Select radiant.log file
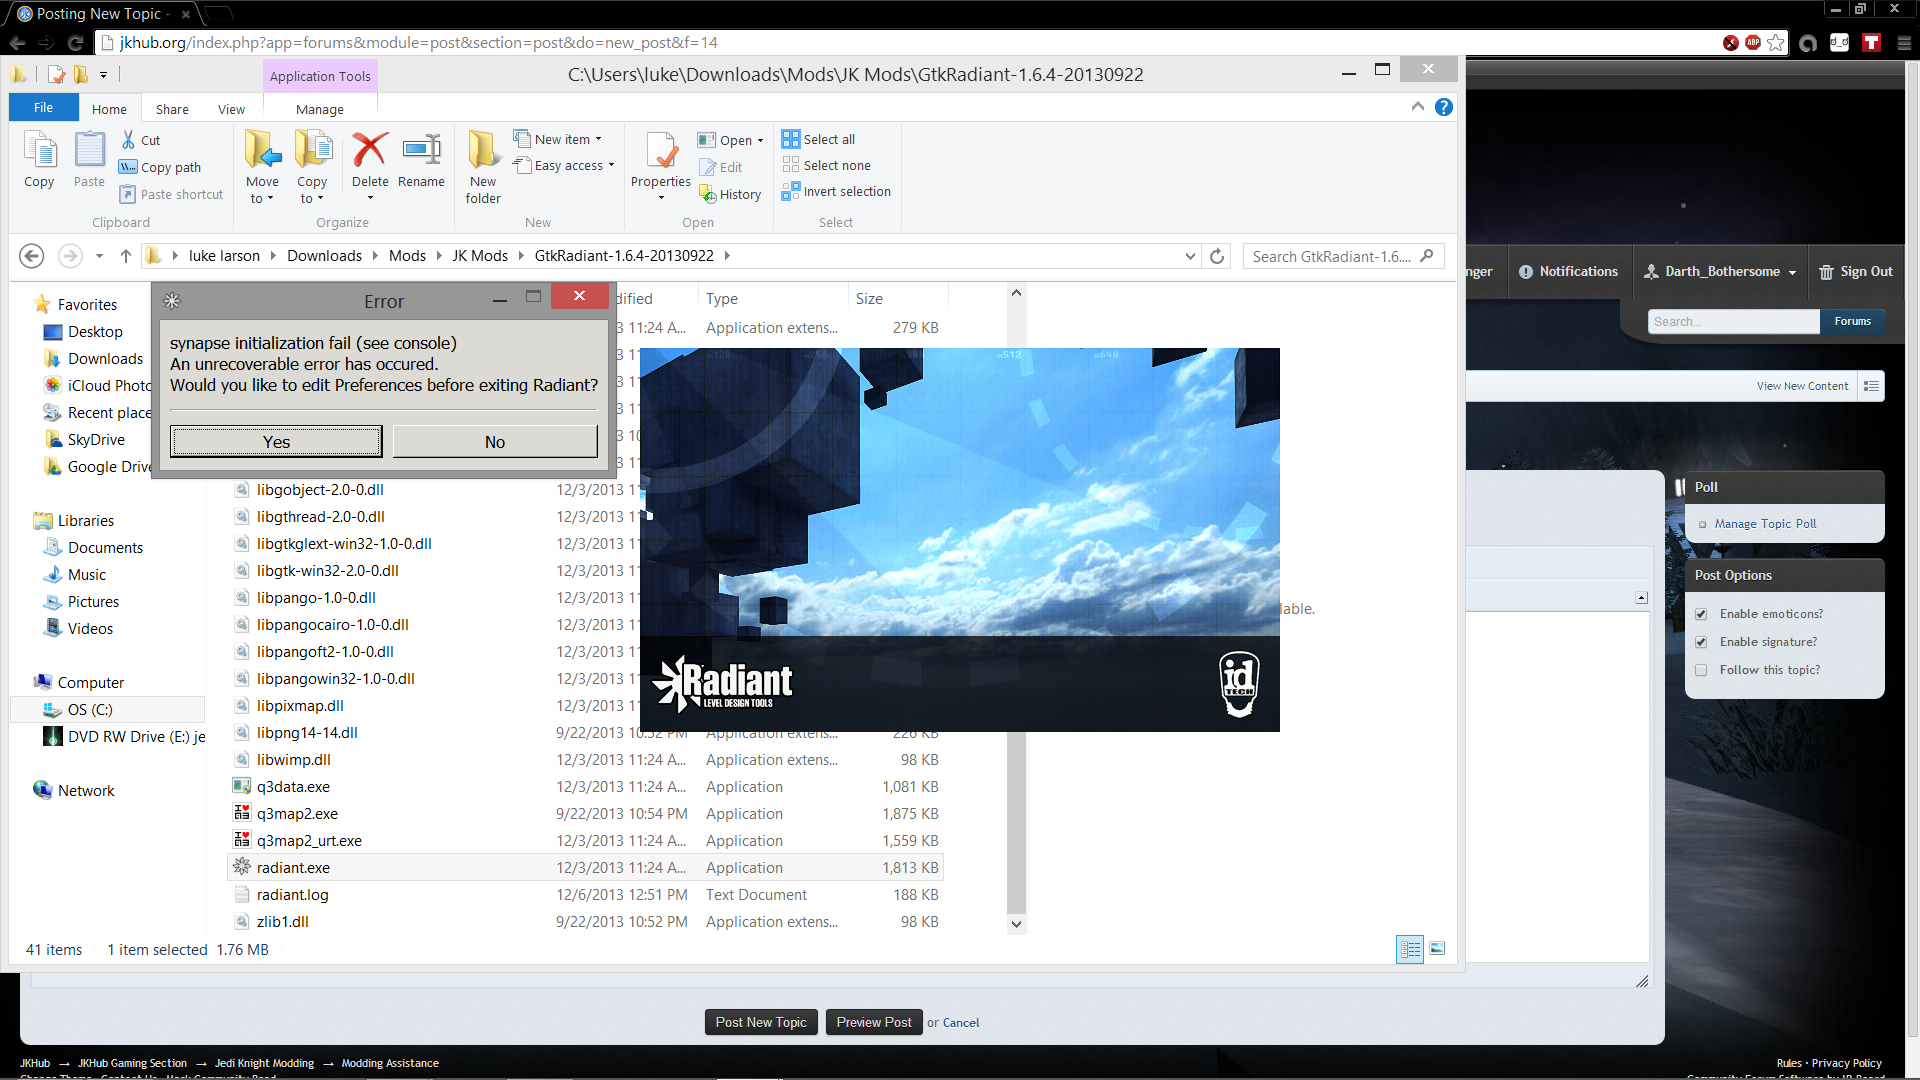The width and height of the screenshot is (1920, 1080). pyautogui.click(x=292, y=895)
